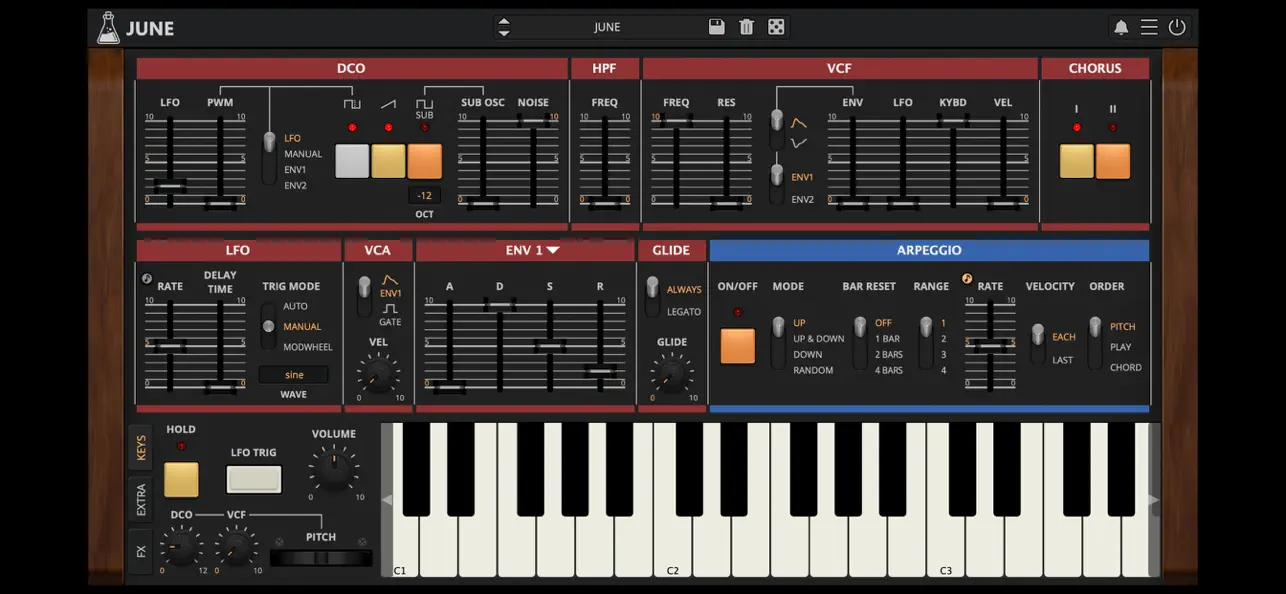Enable the arpeggiator ON/OFF pad
Image resolution: width=1286 pixels, height=594 pixels.
[737, 344]
